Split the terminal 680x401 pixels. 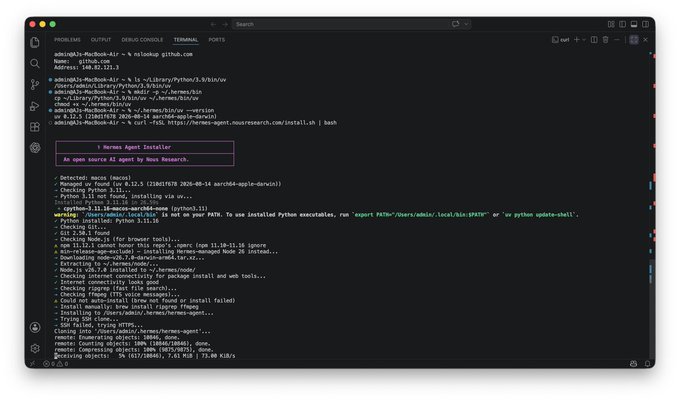pyautogui.click(x=594, y=40)
